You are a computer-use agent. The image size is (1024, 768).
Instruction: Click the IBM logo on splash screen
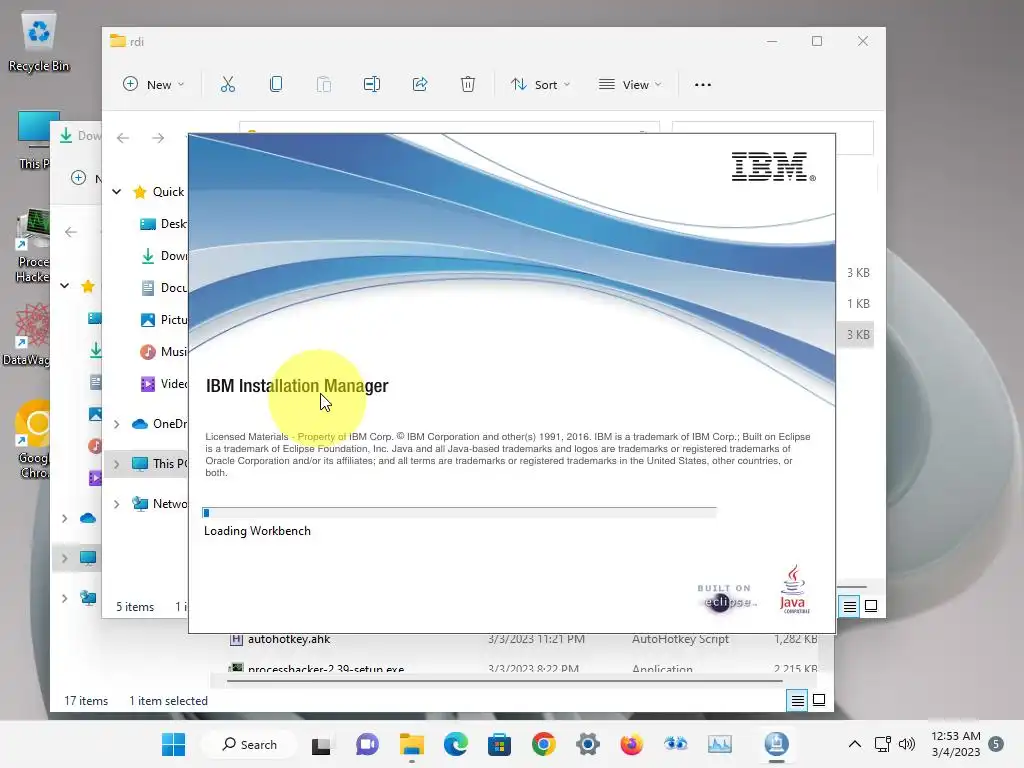click(x=773, y=167)
